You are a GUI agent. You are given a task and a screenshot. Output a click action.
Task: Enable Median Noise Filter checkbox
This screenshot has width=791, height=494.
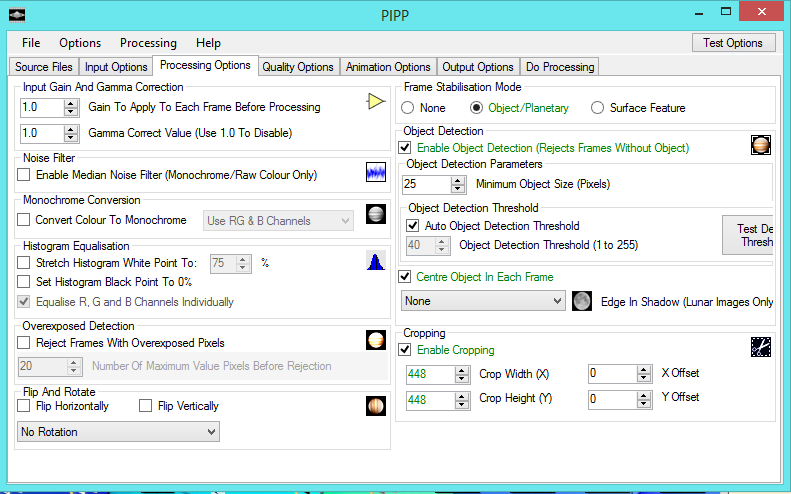pos(24,175)
